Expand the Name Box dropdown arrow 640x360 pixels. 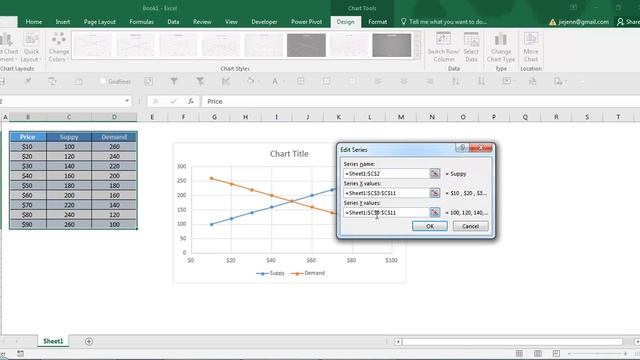(127, 101)
